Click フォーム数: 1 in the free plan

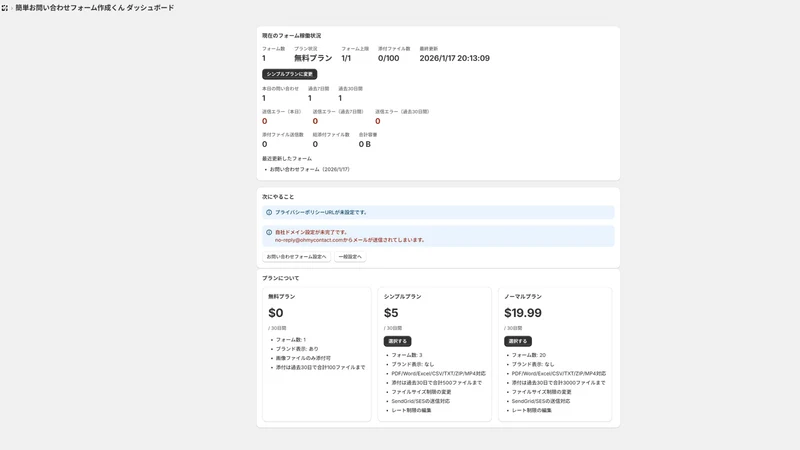pyautogui.click(x=291, y=340)
